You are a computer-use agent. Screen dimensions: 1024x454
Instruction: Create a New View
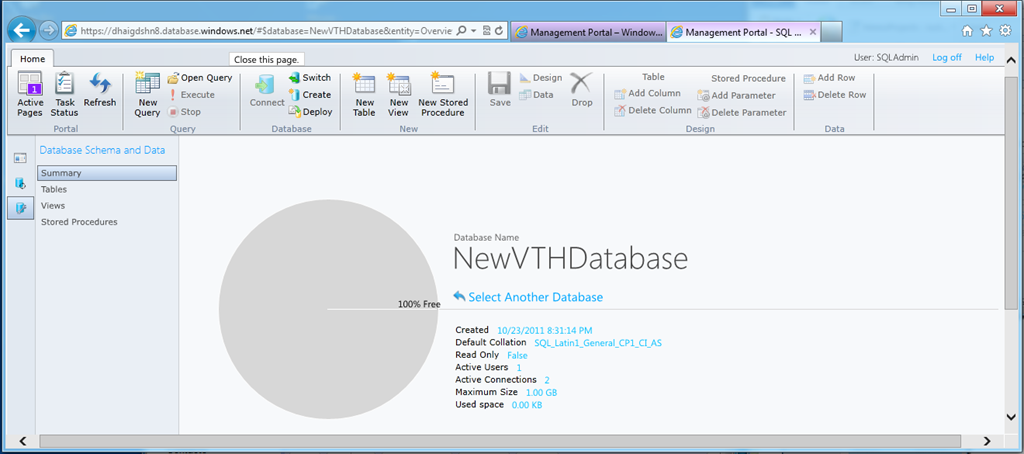click(398, 95)
